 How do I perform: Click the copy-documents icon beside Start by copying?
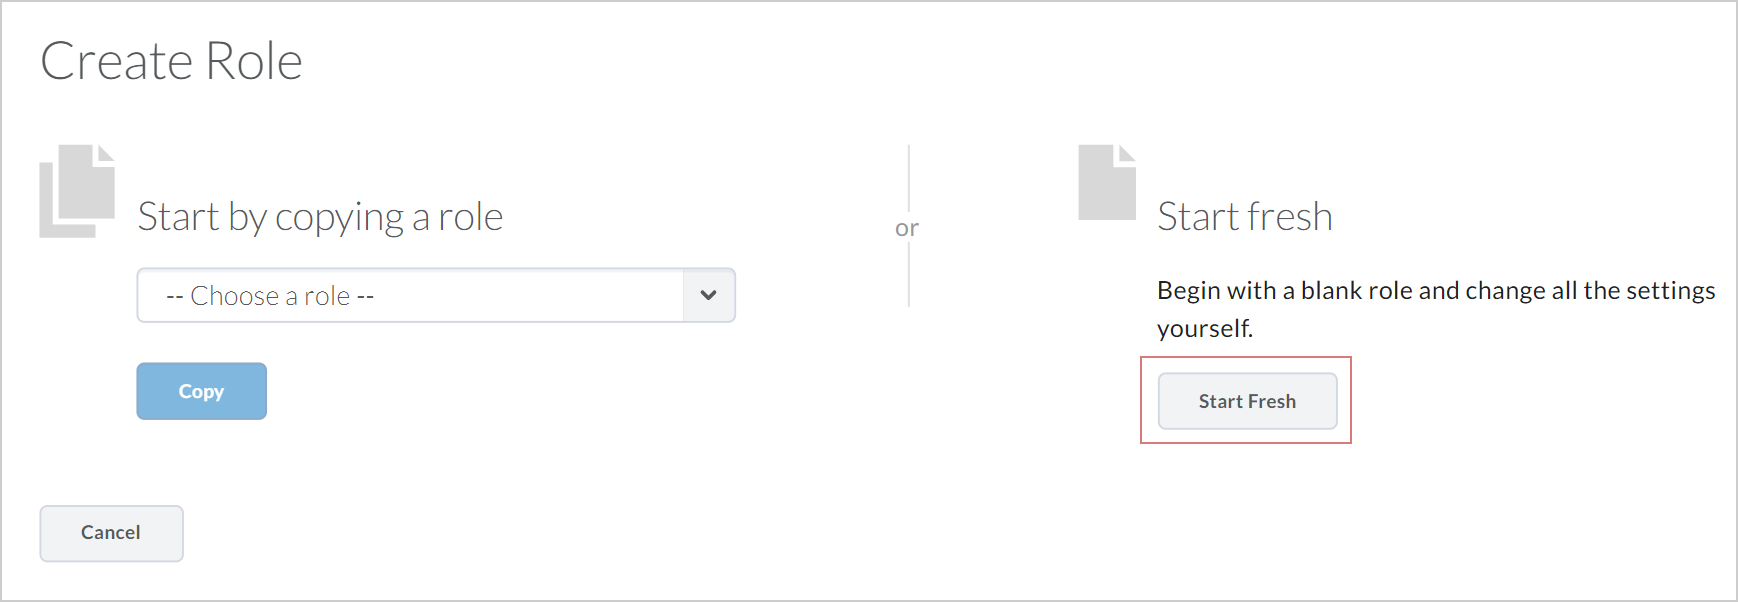click(77, 191)
